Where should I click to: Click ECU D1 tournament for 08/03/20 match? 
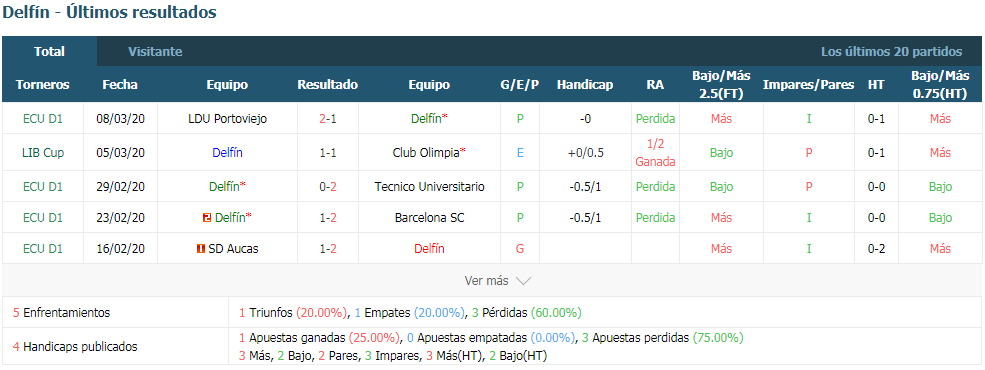(x=43, y=119)
